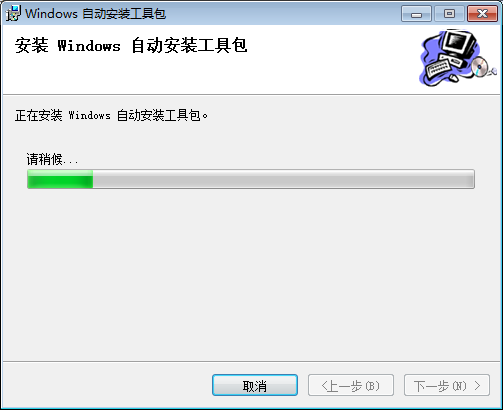The image size is (503, 410).
Task: Click the CD disc in the banner artwork
Action: point(479,67)
